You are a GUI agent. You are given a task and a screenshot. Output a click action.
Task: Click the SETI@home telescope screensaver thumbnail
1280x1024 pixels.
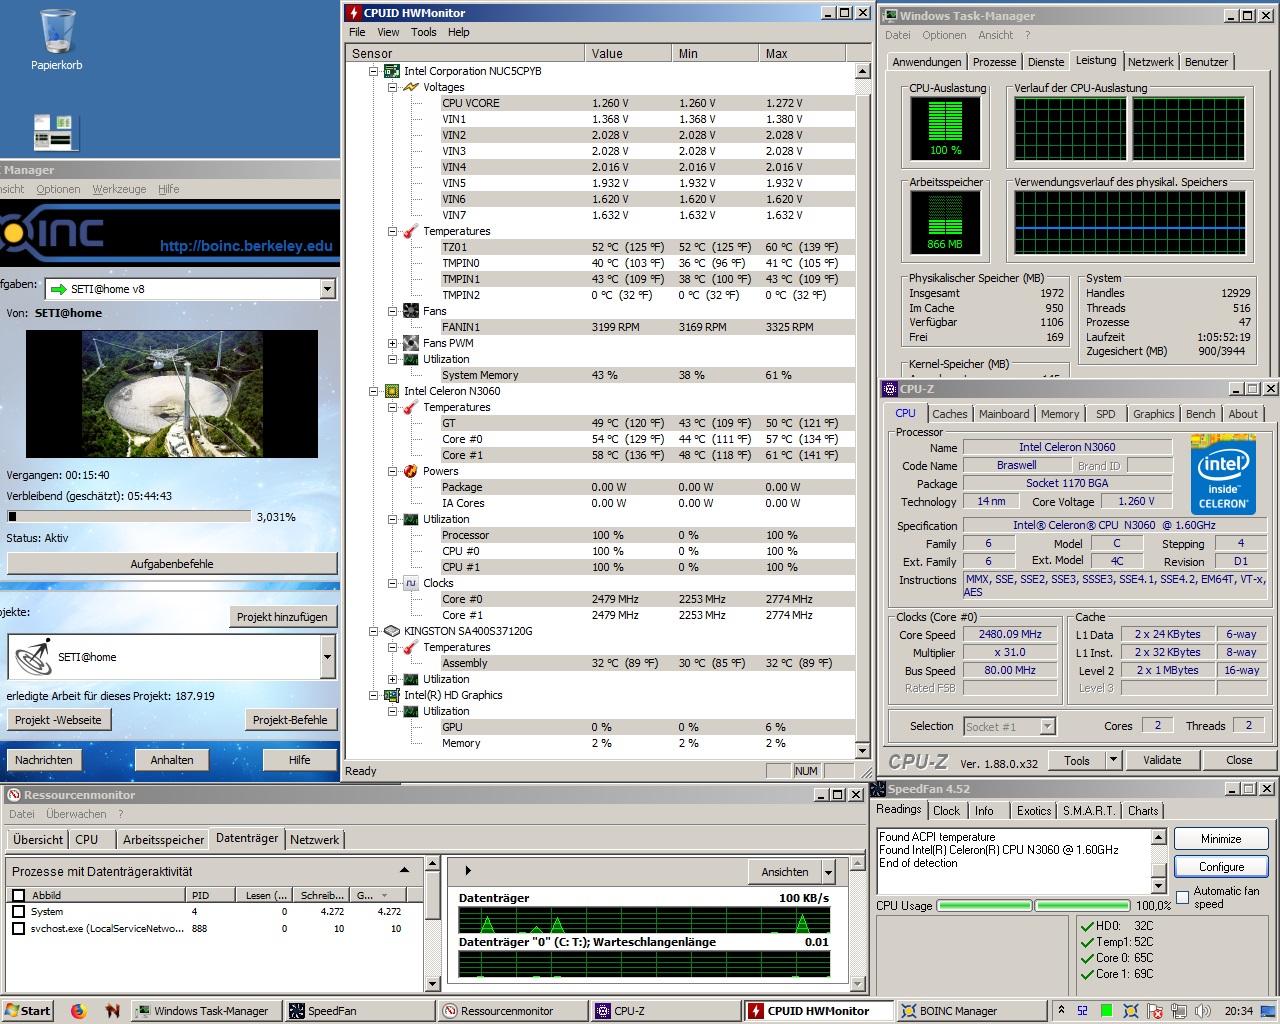tap(172, 394)
